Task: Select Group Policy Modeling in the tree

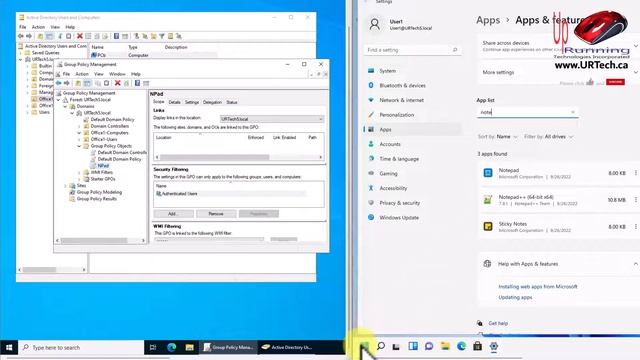Action: (99, 192)
